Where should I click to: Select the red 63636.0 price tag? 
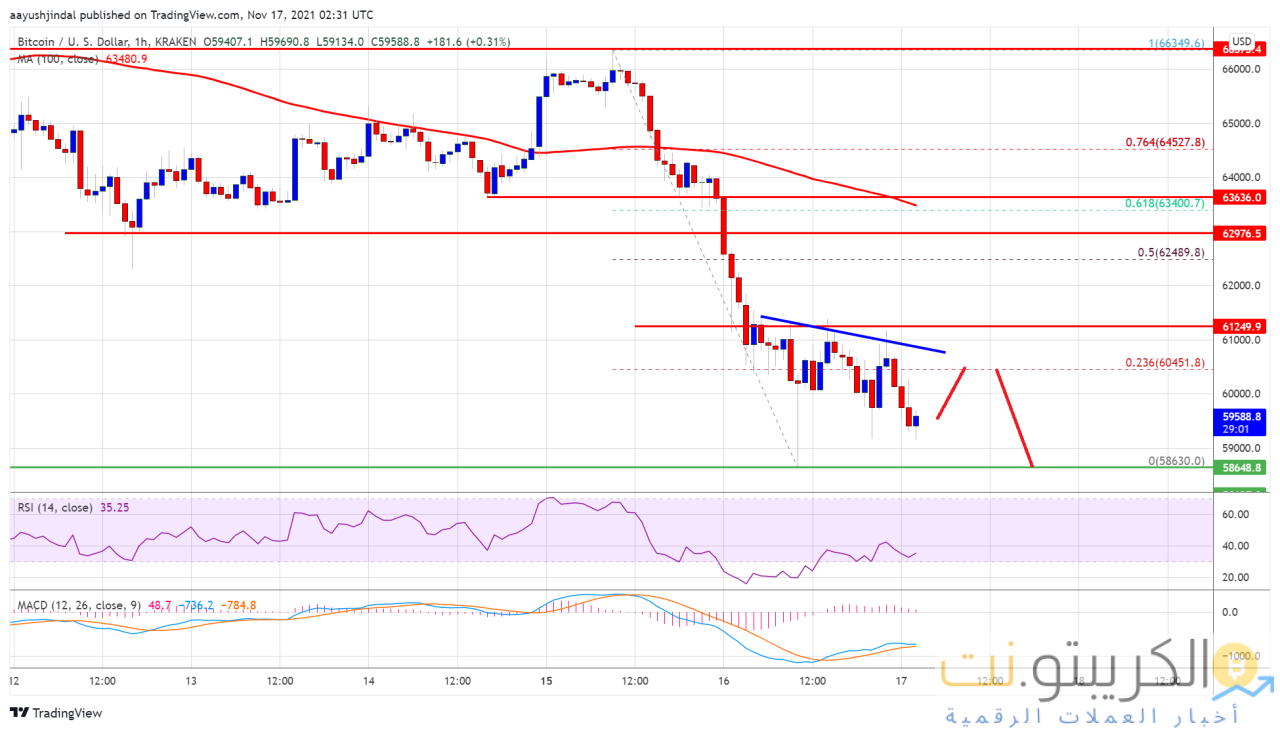pos(1240,196)
